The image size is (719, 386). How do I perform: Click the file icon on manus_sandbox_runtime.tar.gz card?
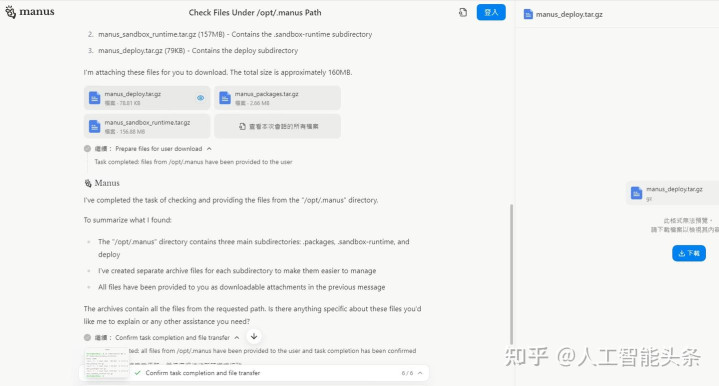(94, 126)
